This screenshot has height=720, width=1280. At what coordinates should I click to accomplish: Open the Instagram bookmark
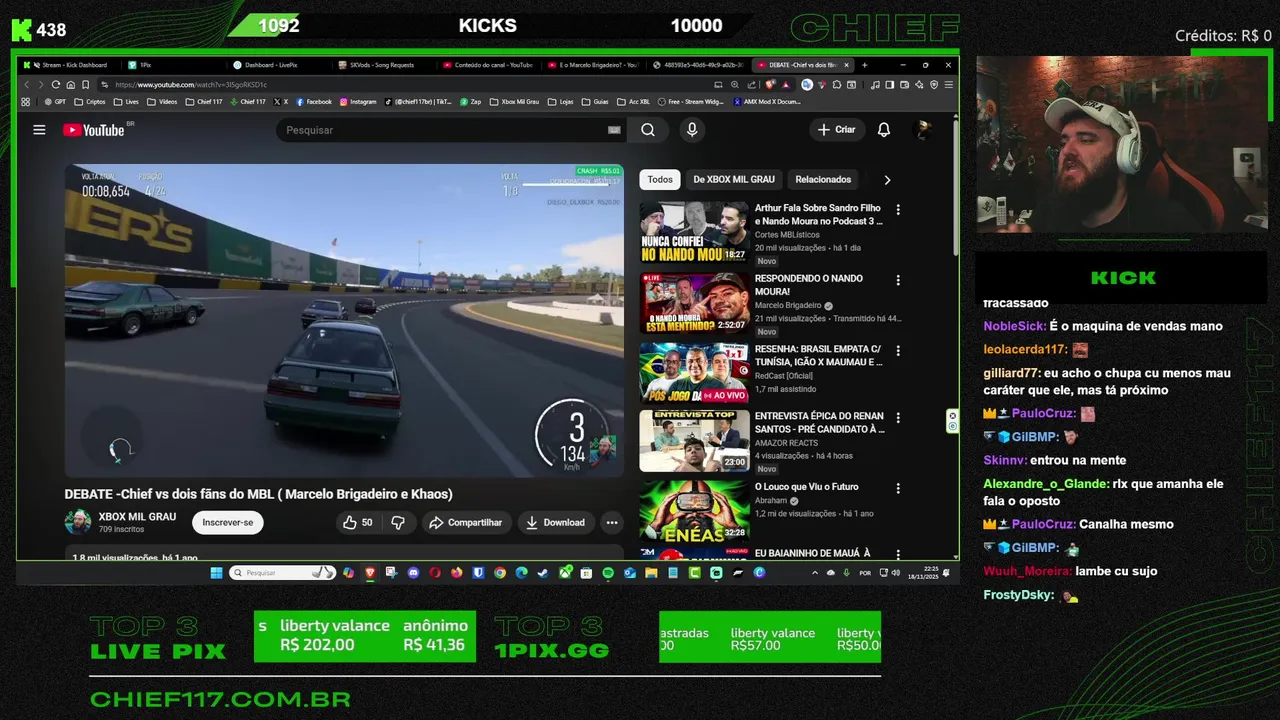(x=357, y=101)
